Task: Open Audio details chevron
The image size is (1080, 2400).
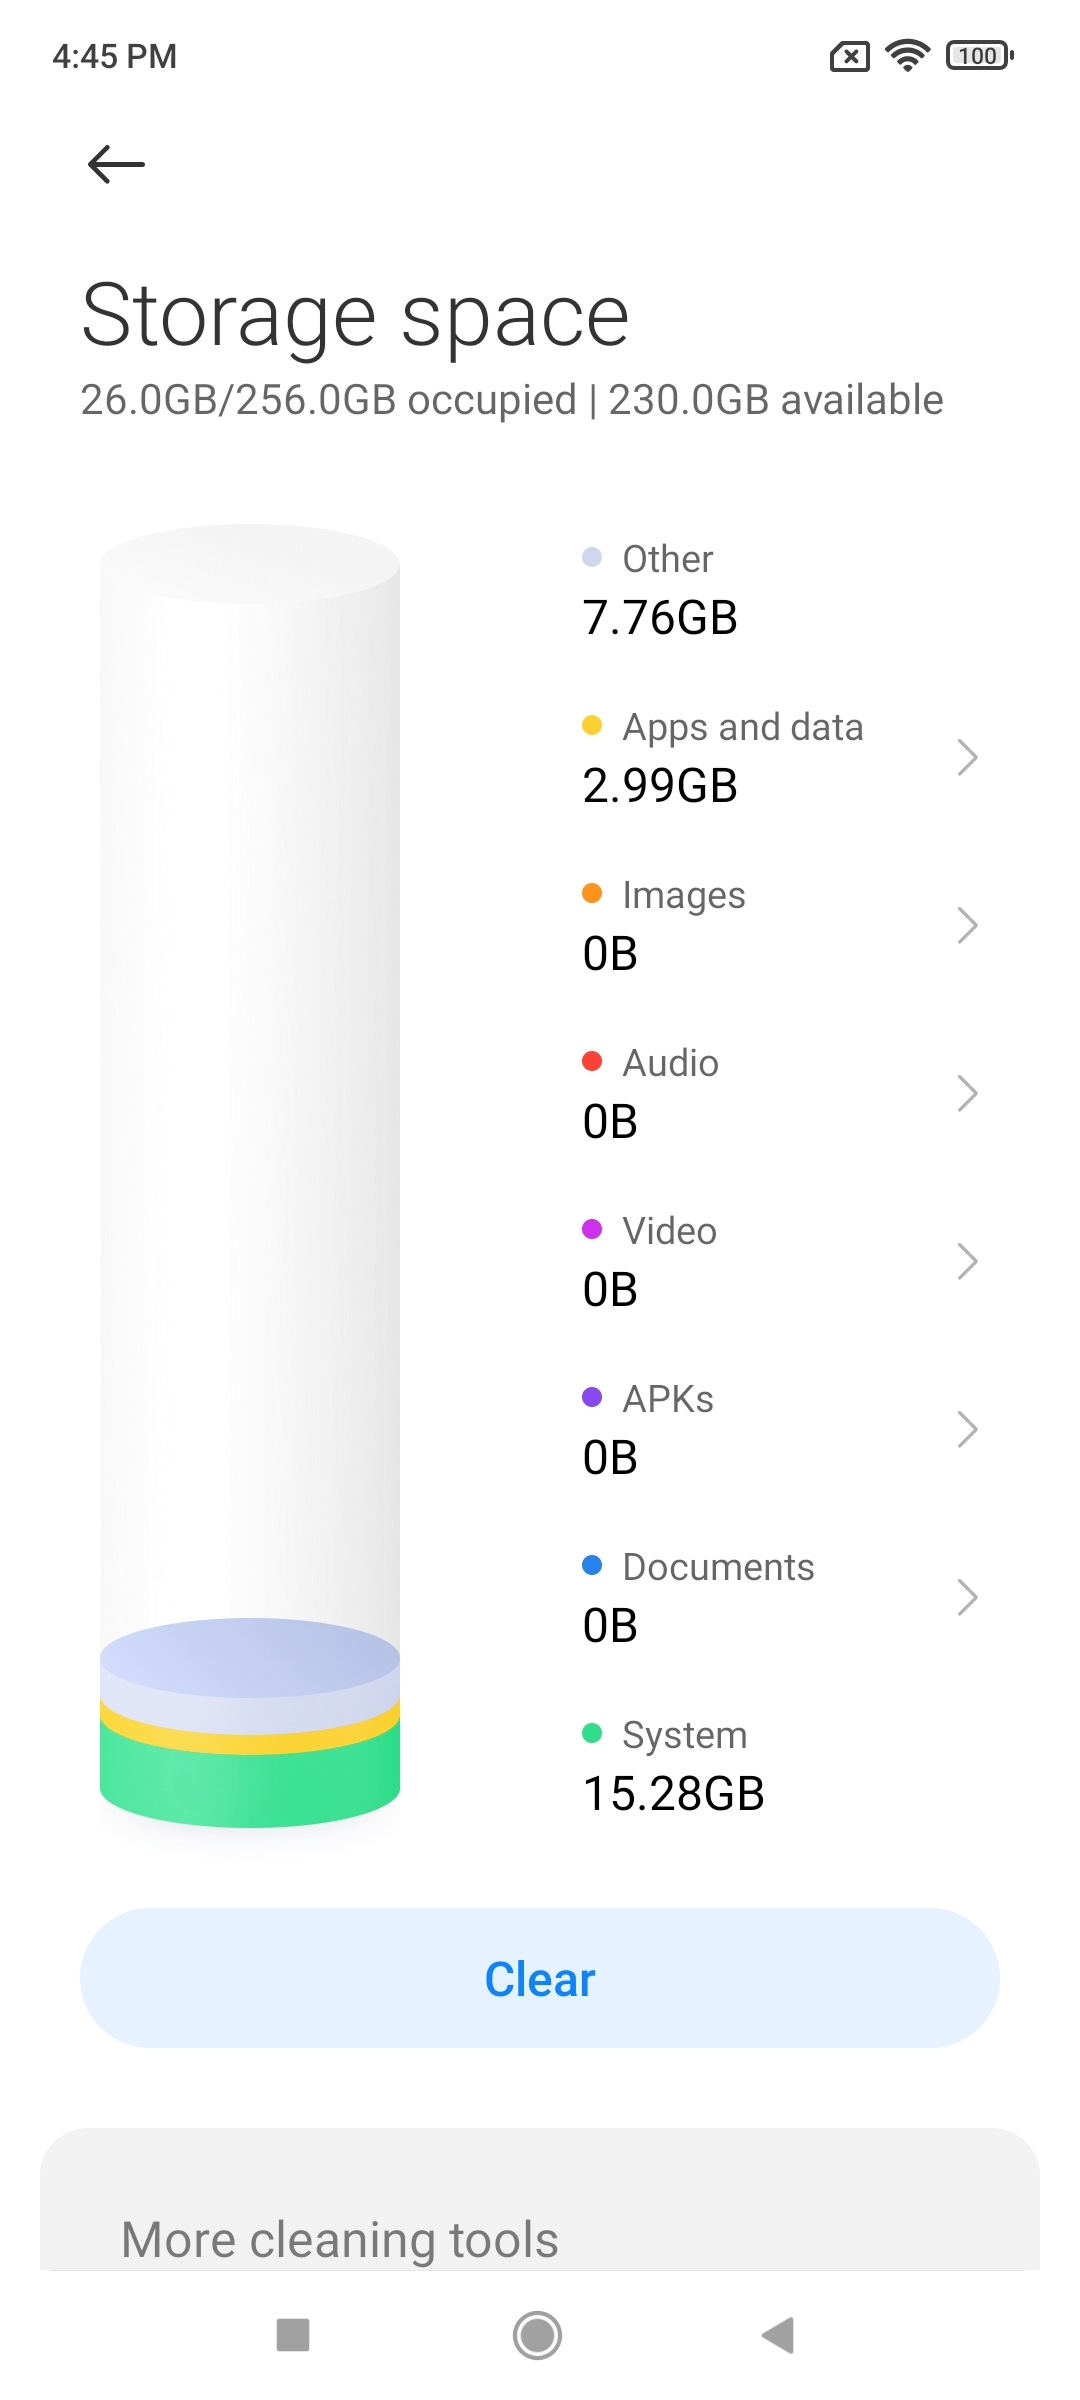Action: (967, 1093)
